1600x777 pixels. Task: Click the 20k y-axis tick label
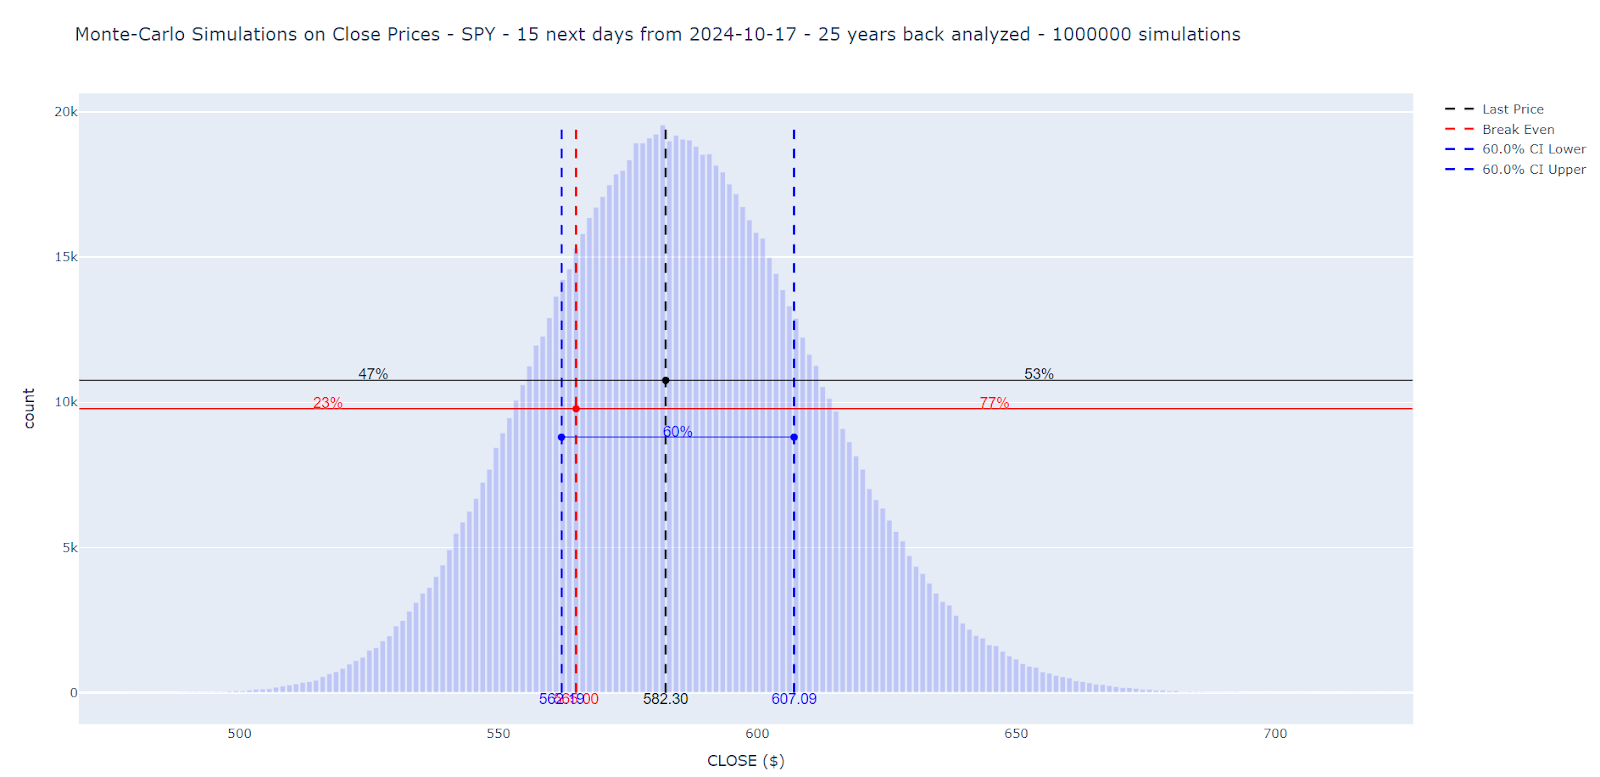tap(65, 112)
